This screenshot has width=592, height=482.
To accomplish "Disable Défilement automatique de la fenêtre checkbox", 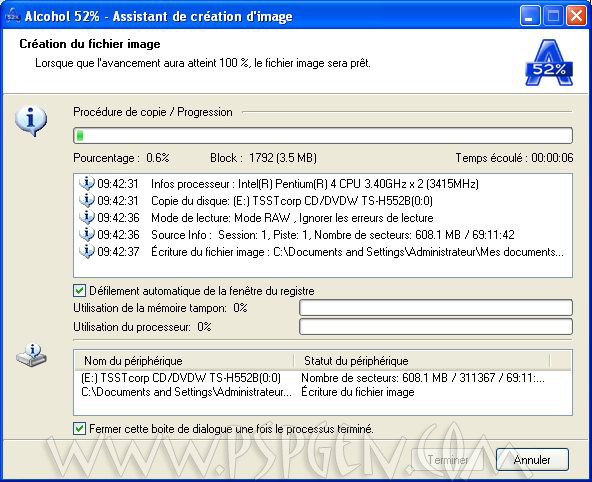I will 79,291.
